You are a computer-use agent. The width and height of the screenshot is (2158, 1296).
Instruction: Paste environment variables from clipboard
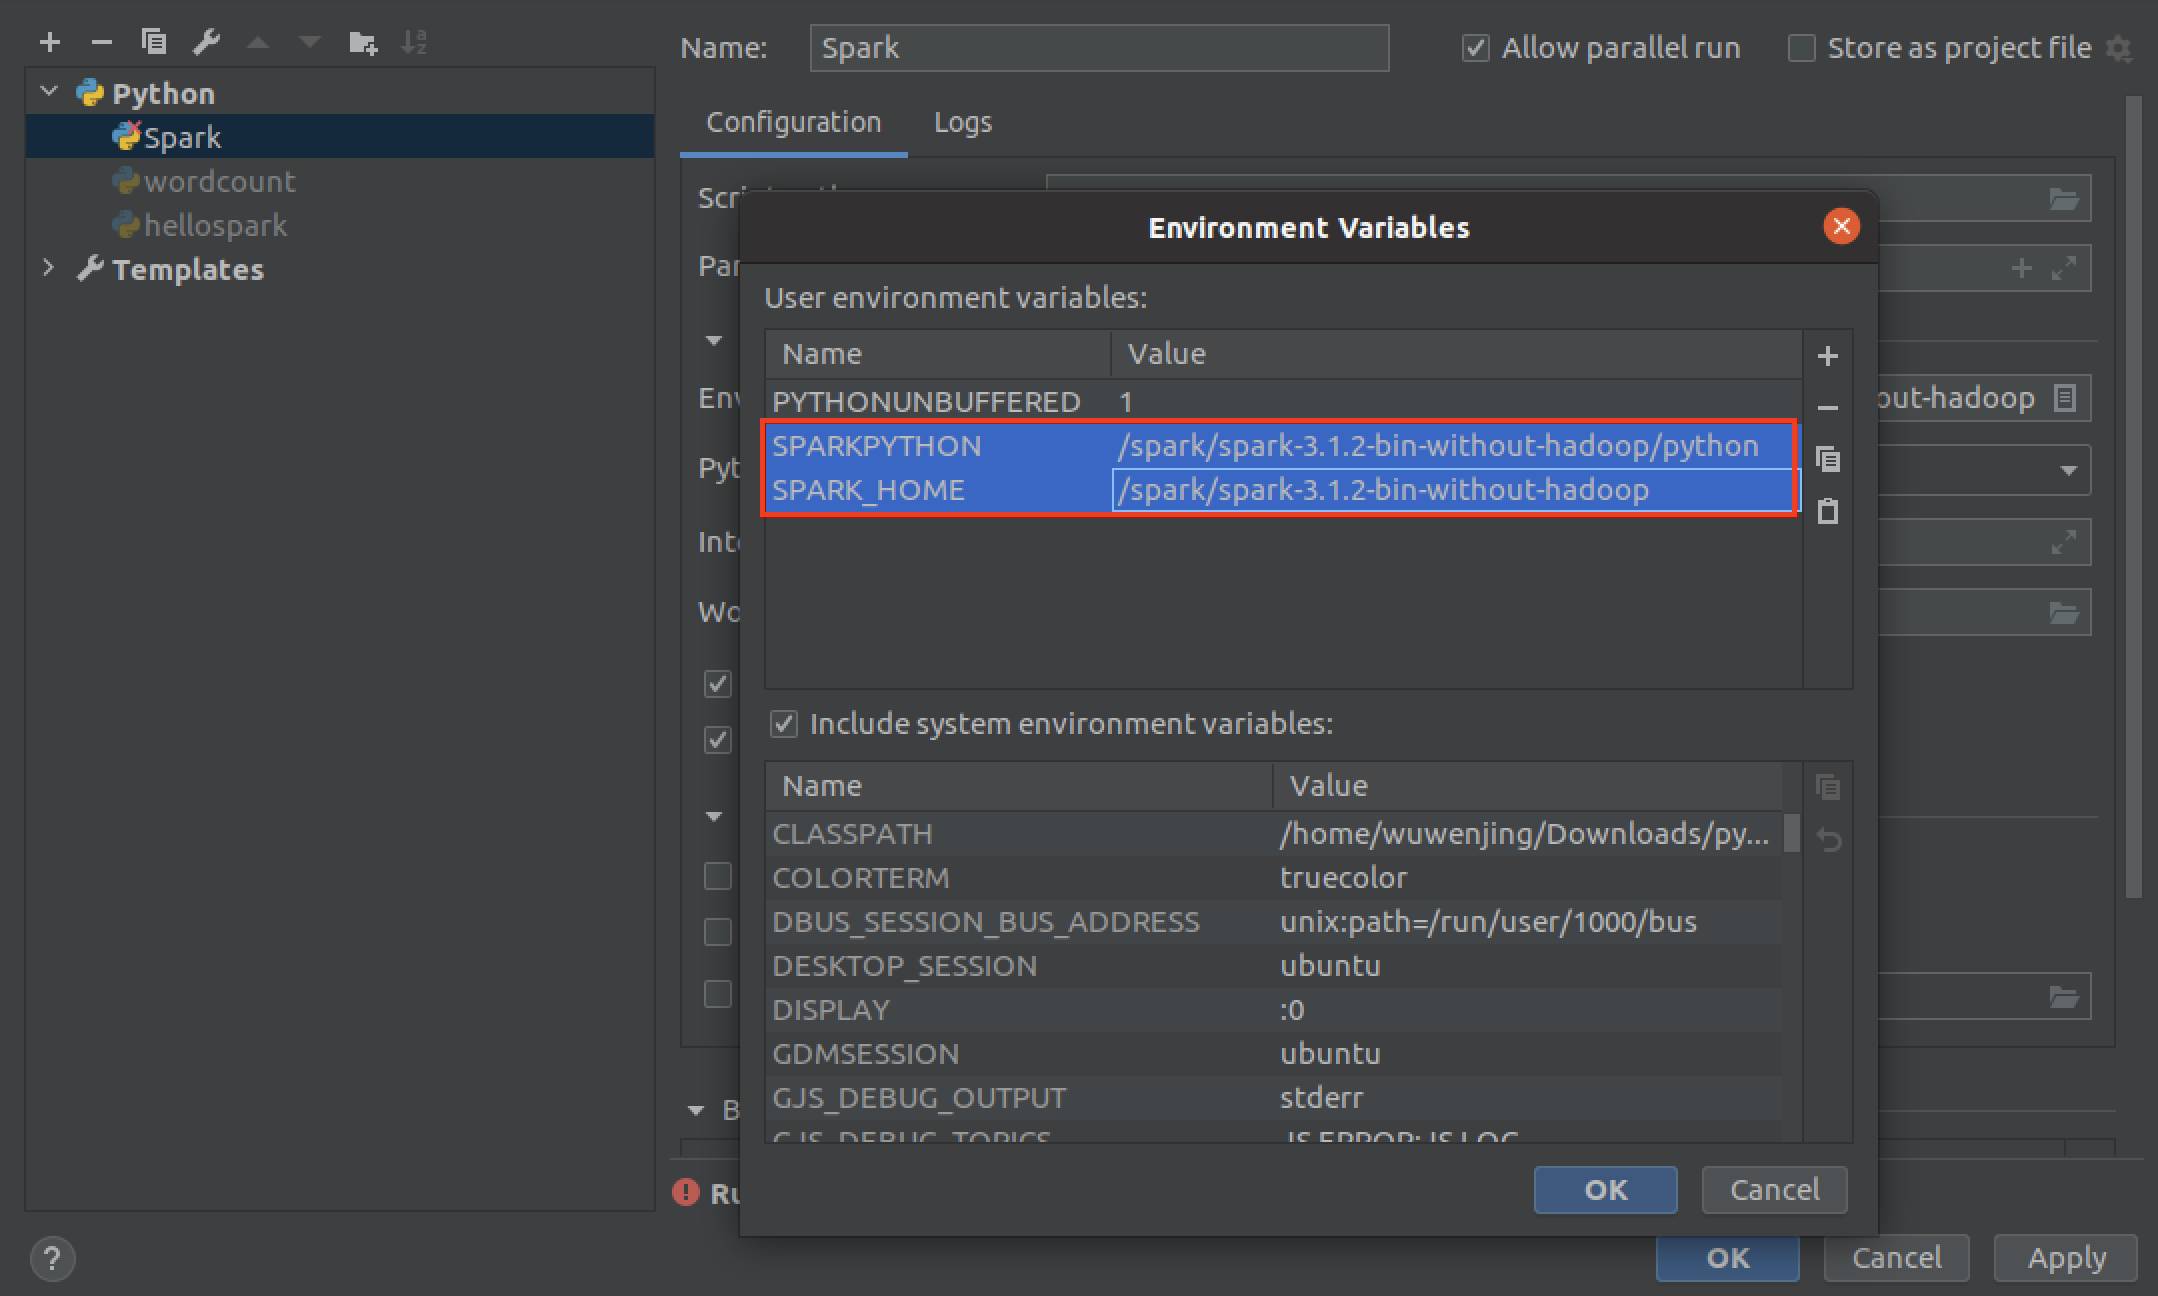tap(1827, 512)
